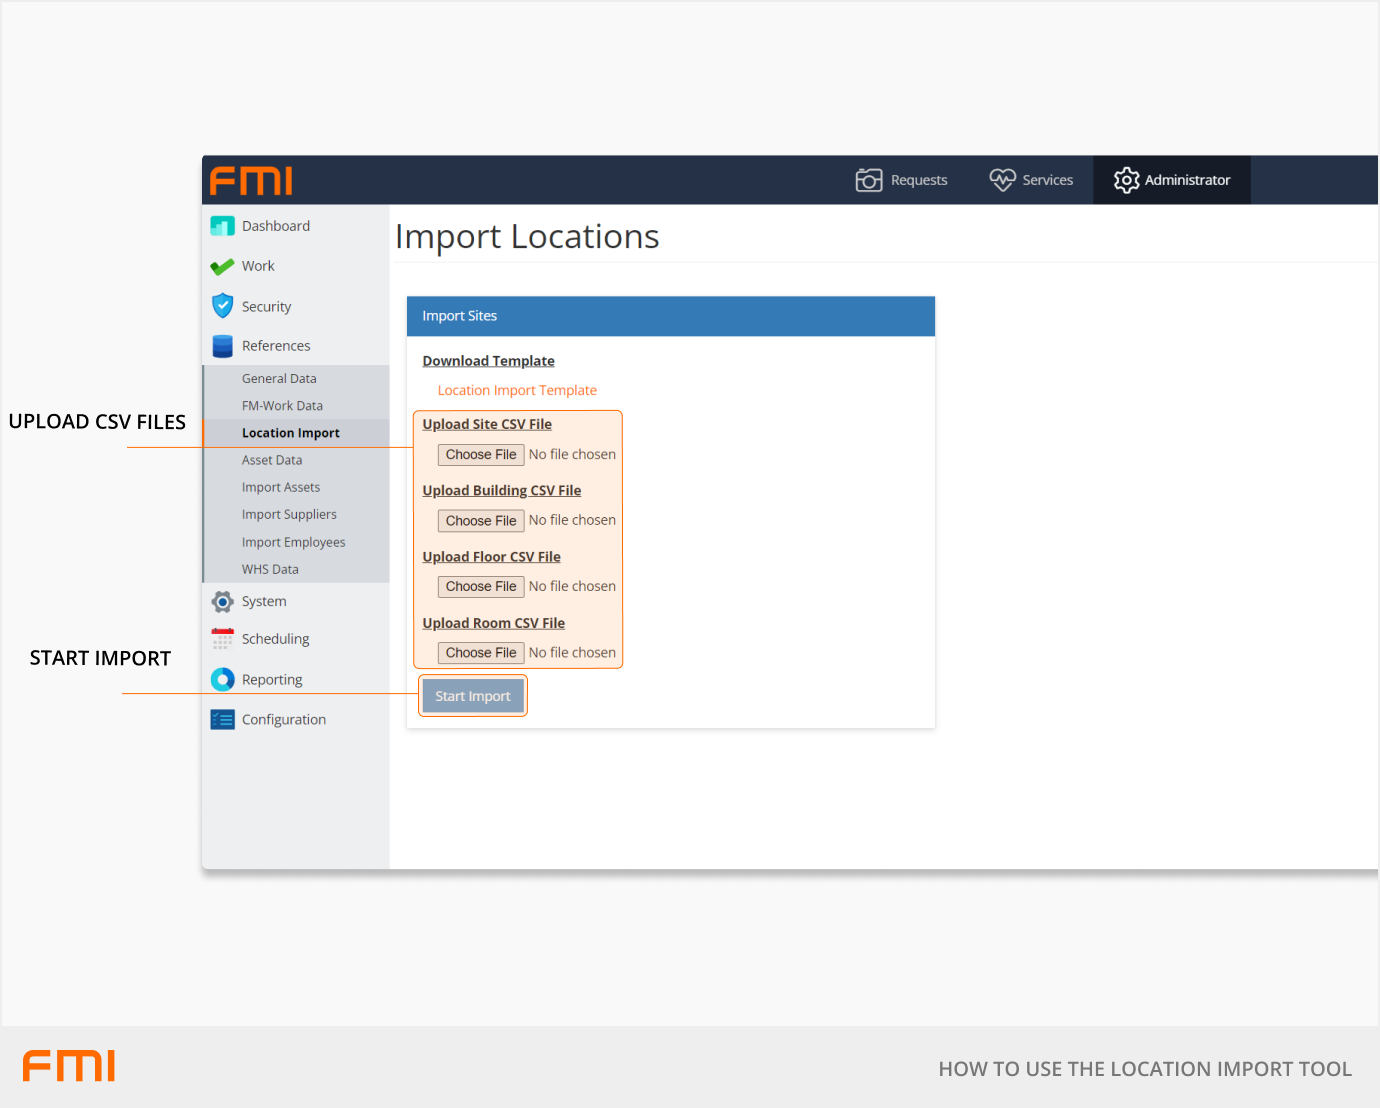Image resolution: width=1380 pixels, height=1108 pixels.
Task: Open the System gear icon
Action: (222, 602)
